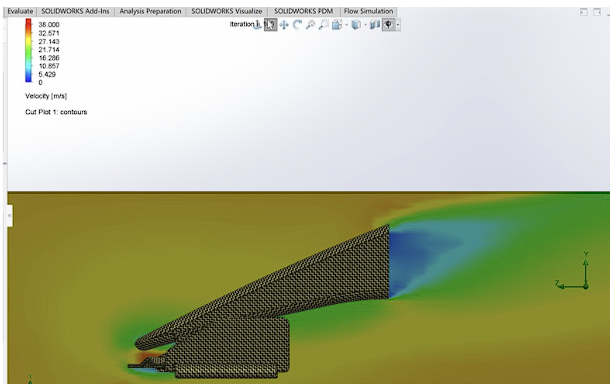Click the velocity color legend bar

(x=28, y=51)
